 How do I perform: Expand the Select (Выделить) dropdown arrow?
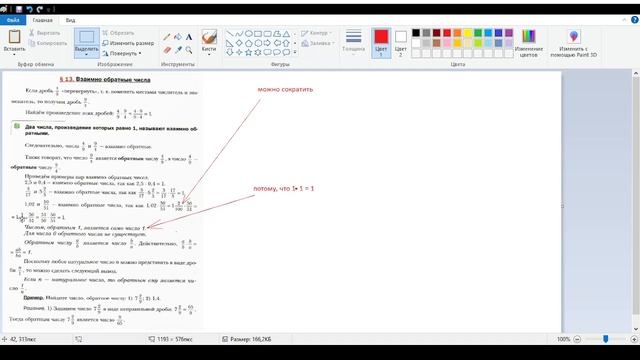coord(87,55)
